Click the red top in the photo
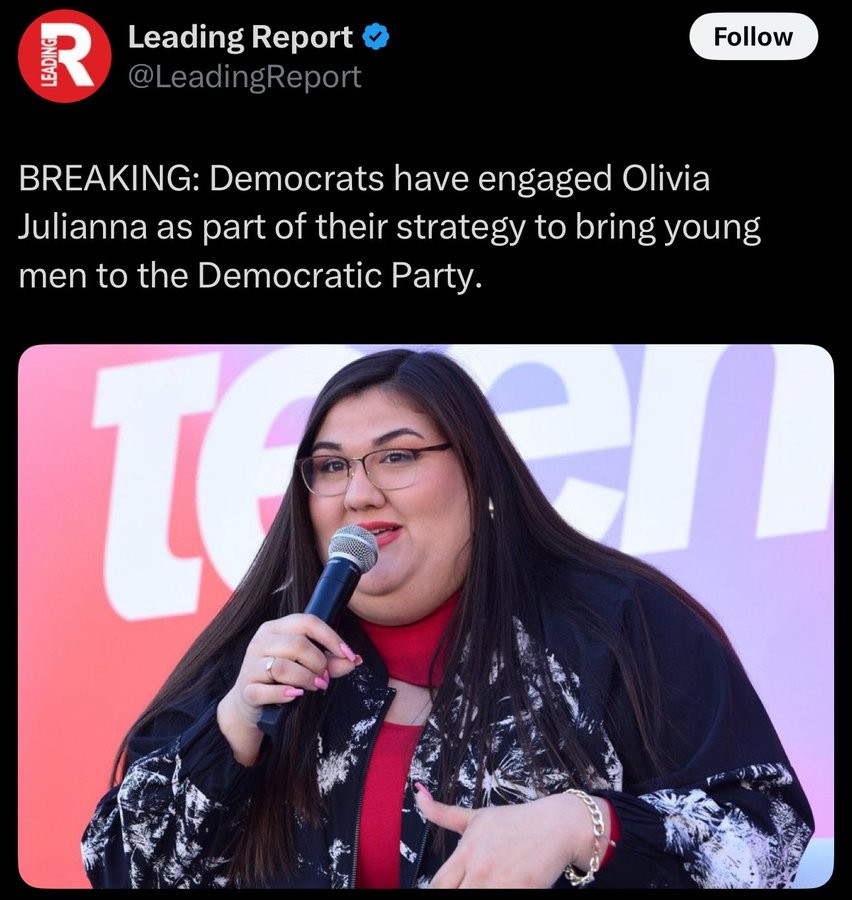The width and height of the screenshot is (852, 900). click(x=396, y=746)
